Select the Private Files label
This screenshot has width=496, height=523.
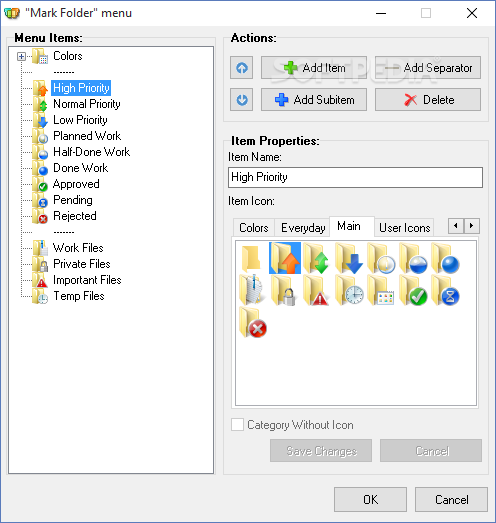[82, 264]
